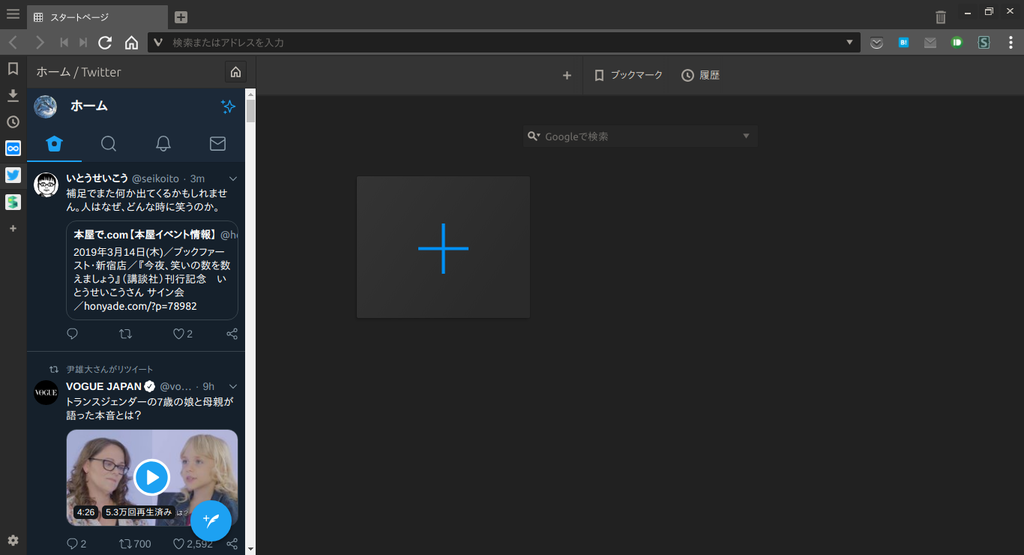This screenshot has width=1024, height=555.
Task: Open the green S web panel
Action: pyautogui.click(x=13, y=202)
